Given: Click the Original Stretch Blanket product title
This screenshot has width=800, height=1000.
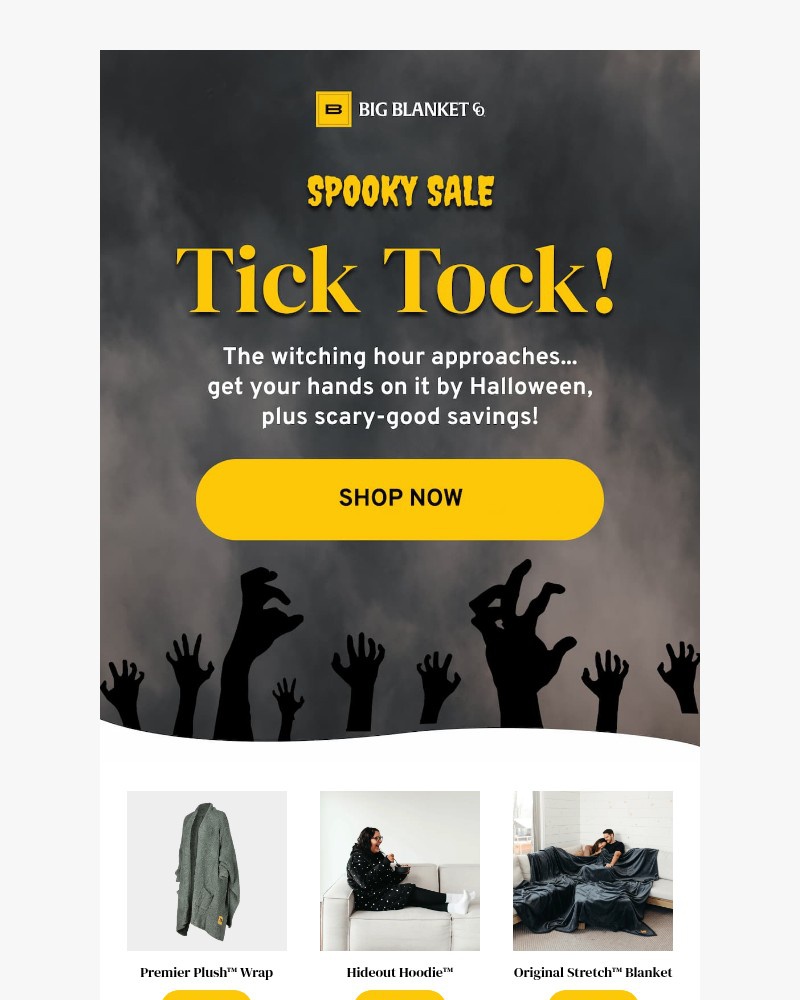Looking at the screenshot, I should pos(593,973).
